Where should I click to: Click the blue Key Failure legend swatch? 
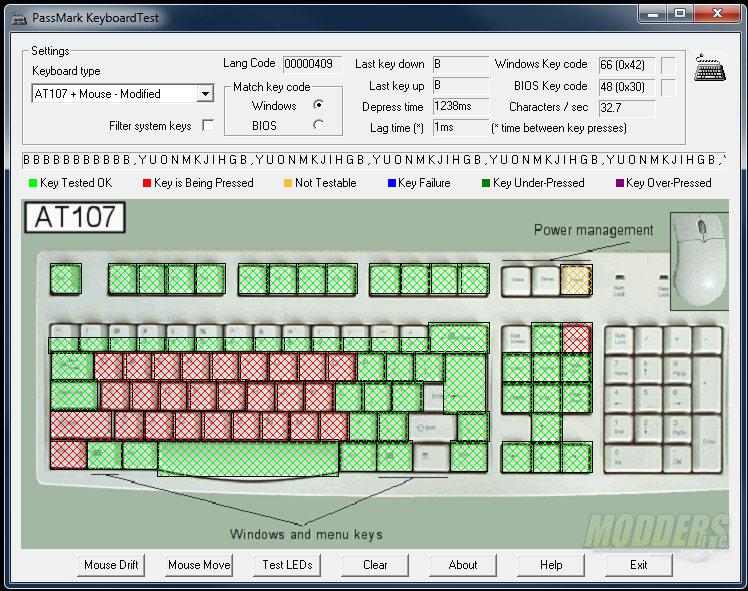392,183
